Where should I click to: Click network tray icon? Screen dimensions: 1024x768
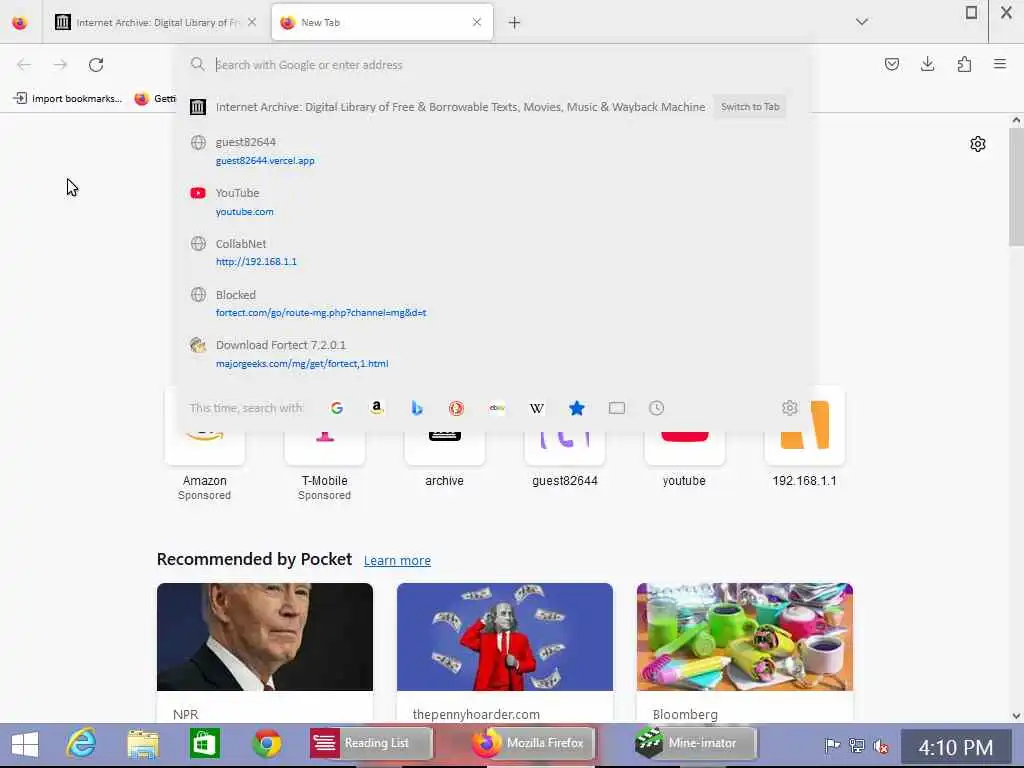[x=857, y=745]
